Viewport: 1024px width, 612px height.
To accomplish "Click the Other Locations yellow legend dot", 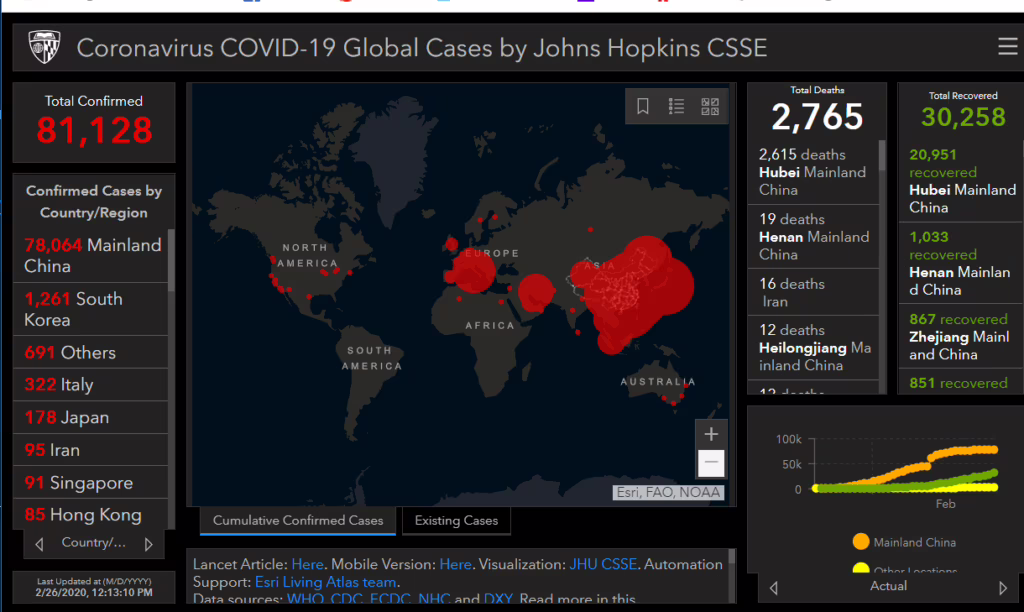I will 861,568.
